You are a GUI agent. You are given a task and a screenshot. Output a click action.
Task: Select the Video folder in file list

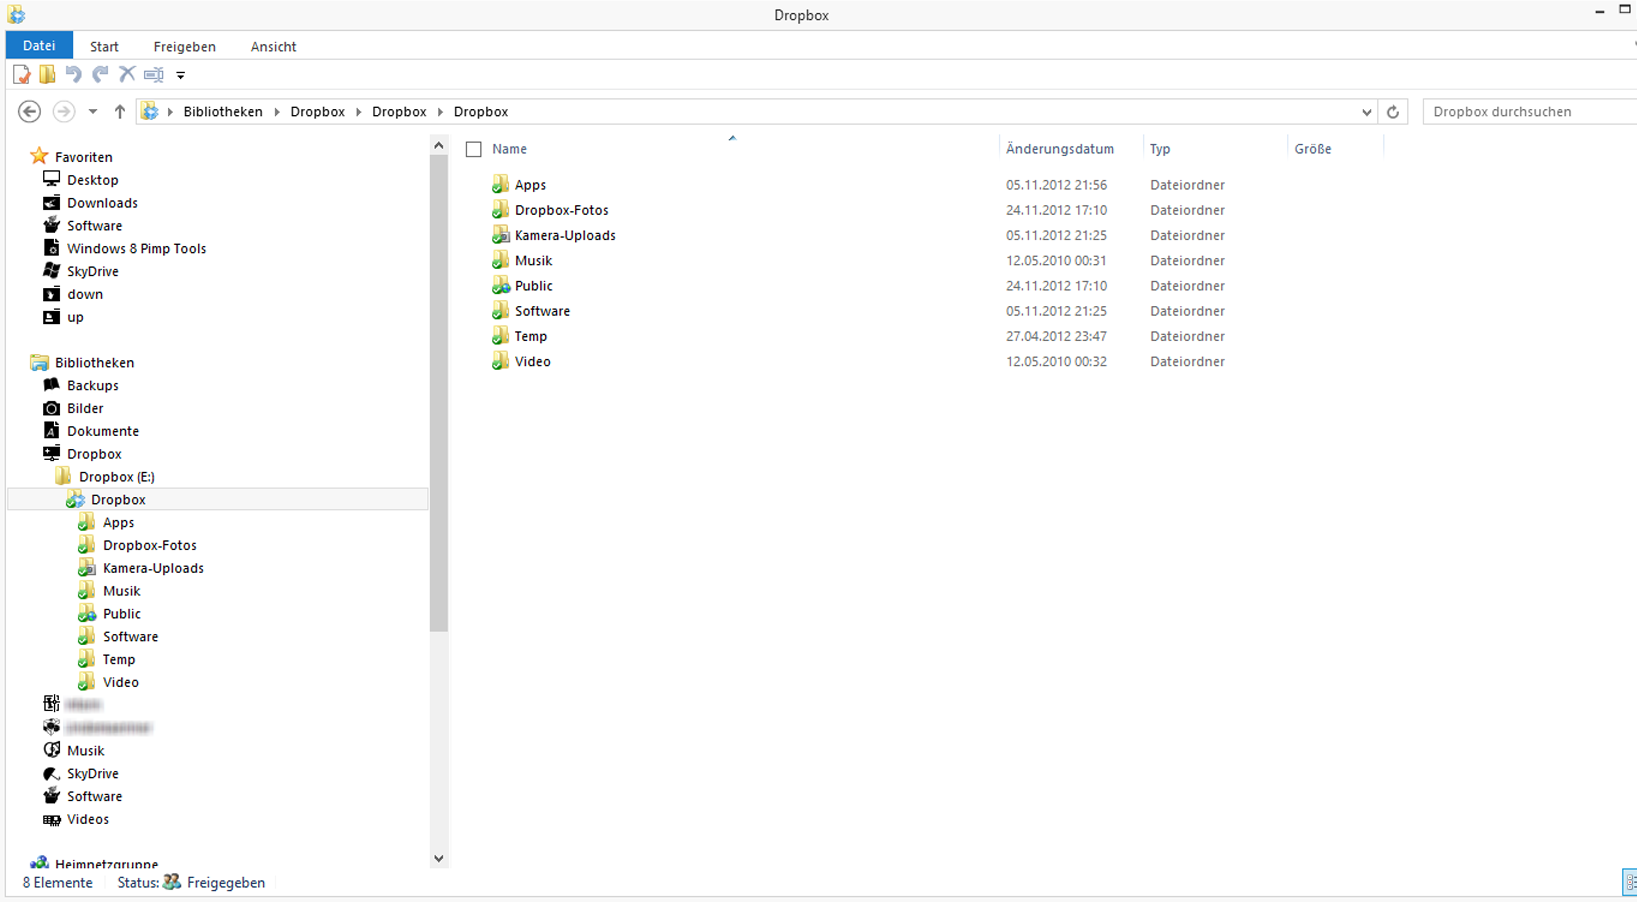(532, 361)
